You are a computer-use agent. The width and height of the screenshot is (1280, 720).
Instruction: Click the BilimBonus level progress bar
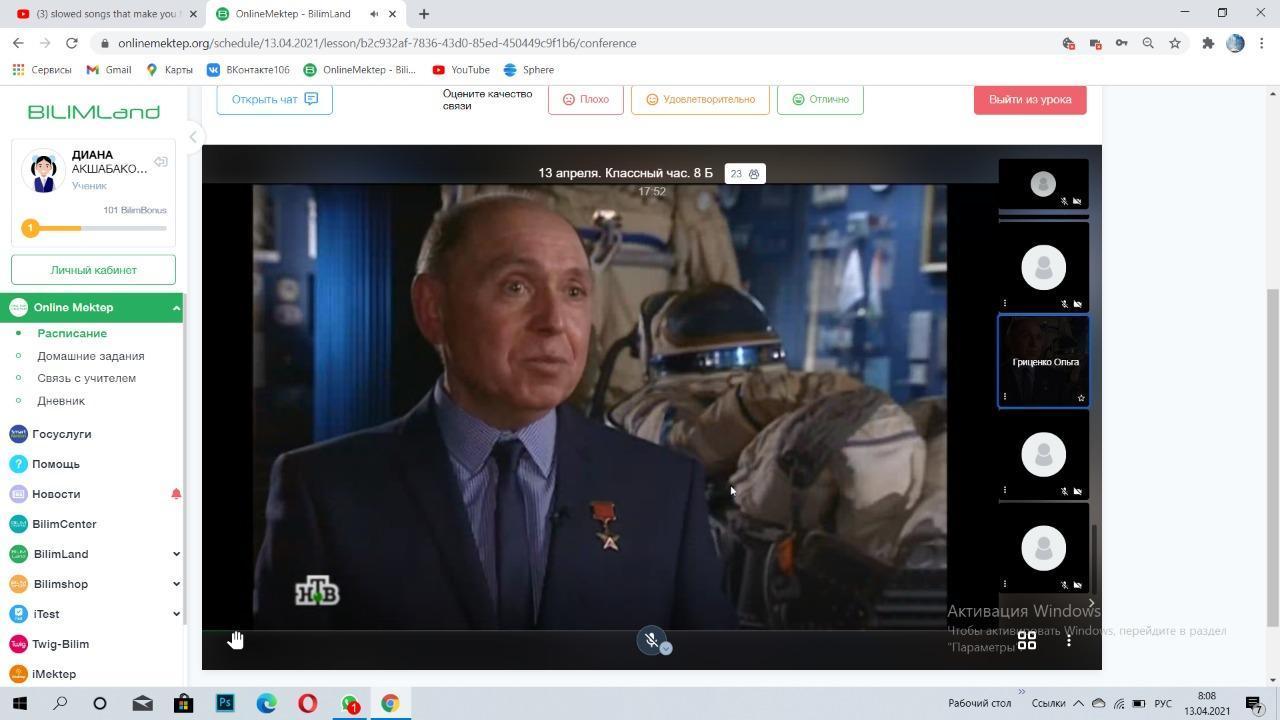coord(97,228)
